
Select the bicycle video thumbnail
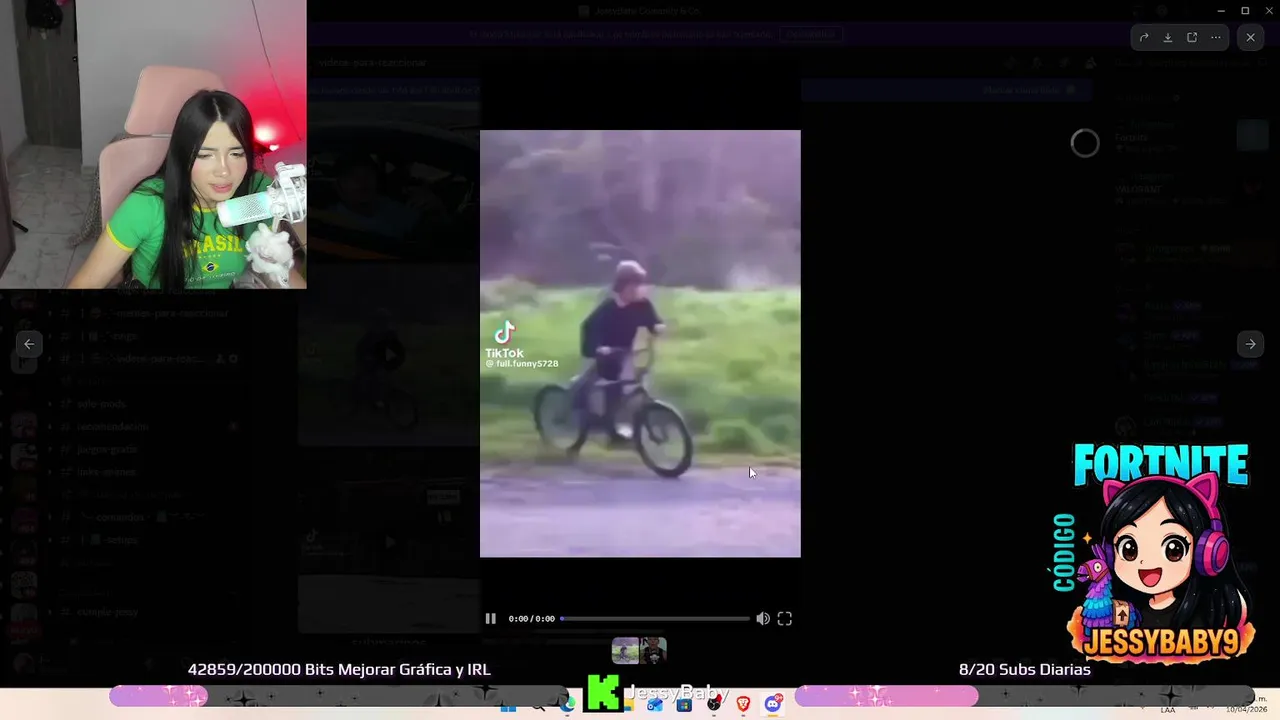pyautogui.click(x=626, y=651)
